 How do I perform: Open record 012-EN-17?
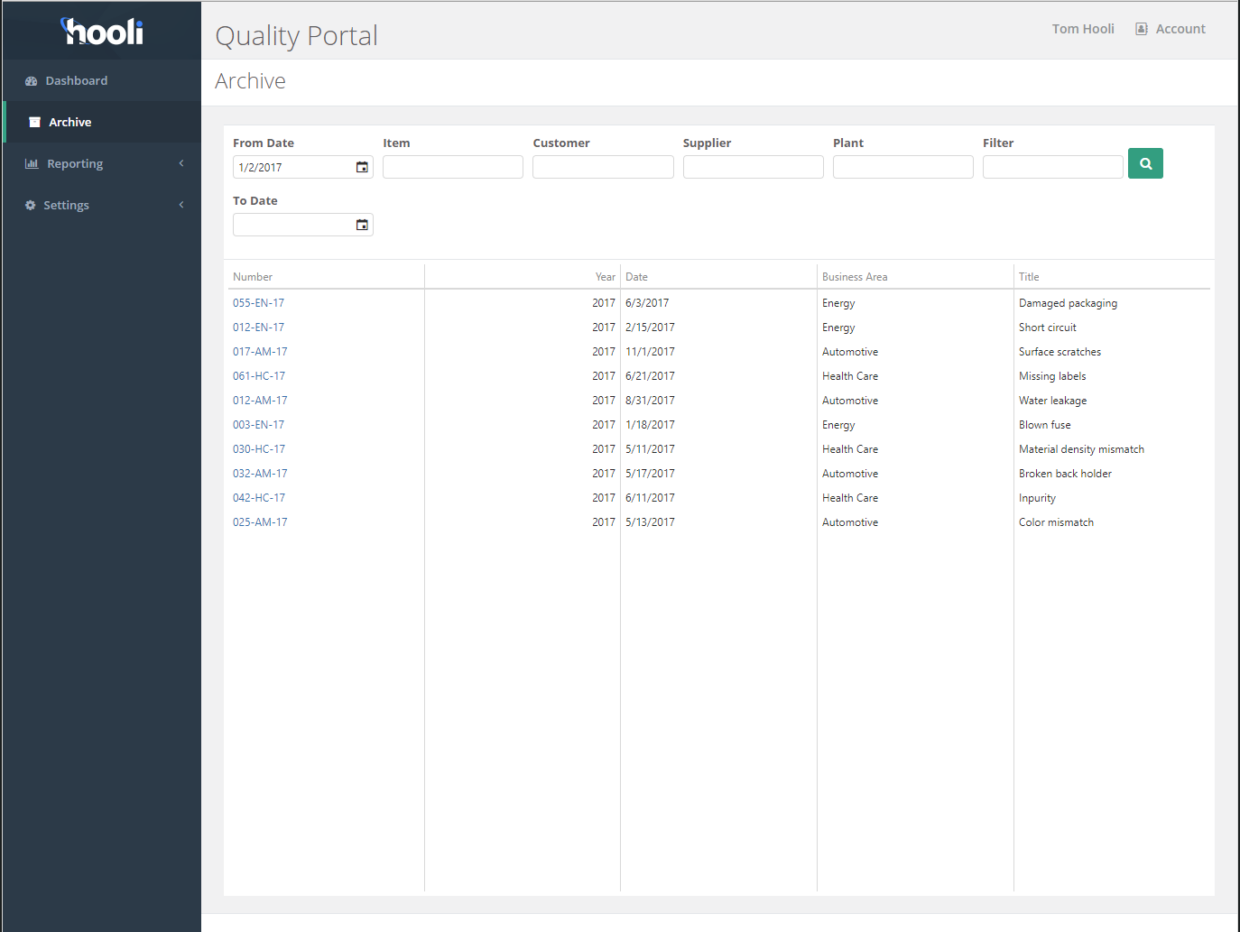pyautogui.click(x=258, y=328)
